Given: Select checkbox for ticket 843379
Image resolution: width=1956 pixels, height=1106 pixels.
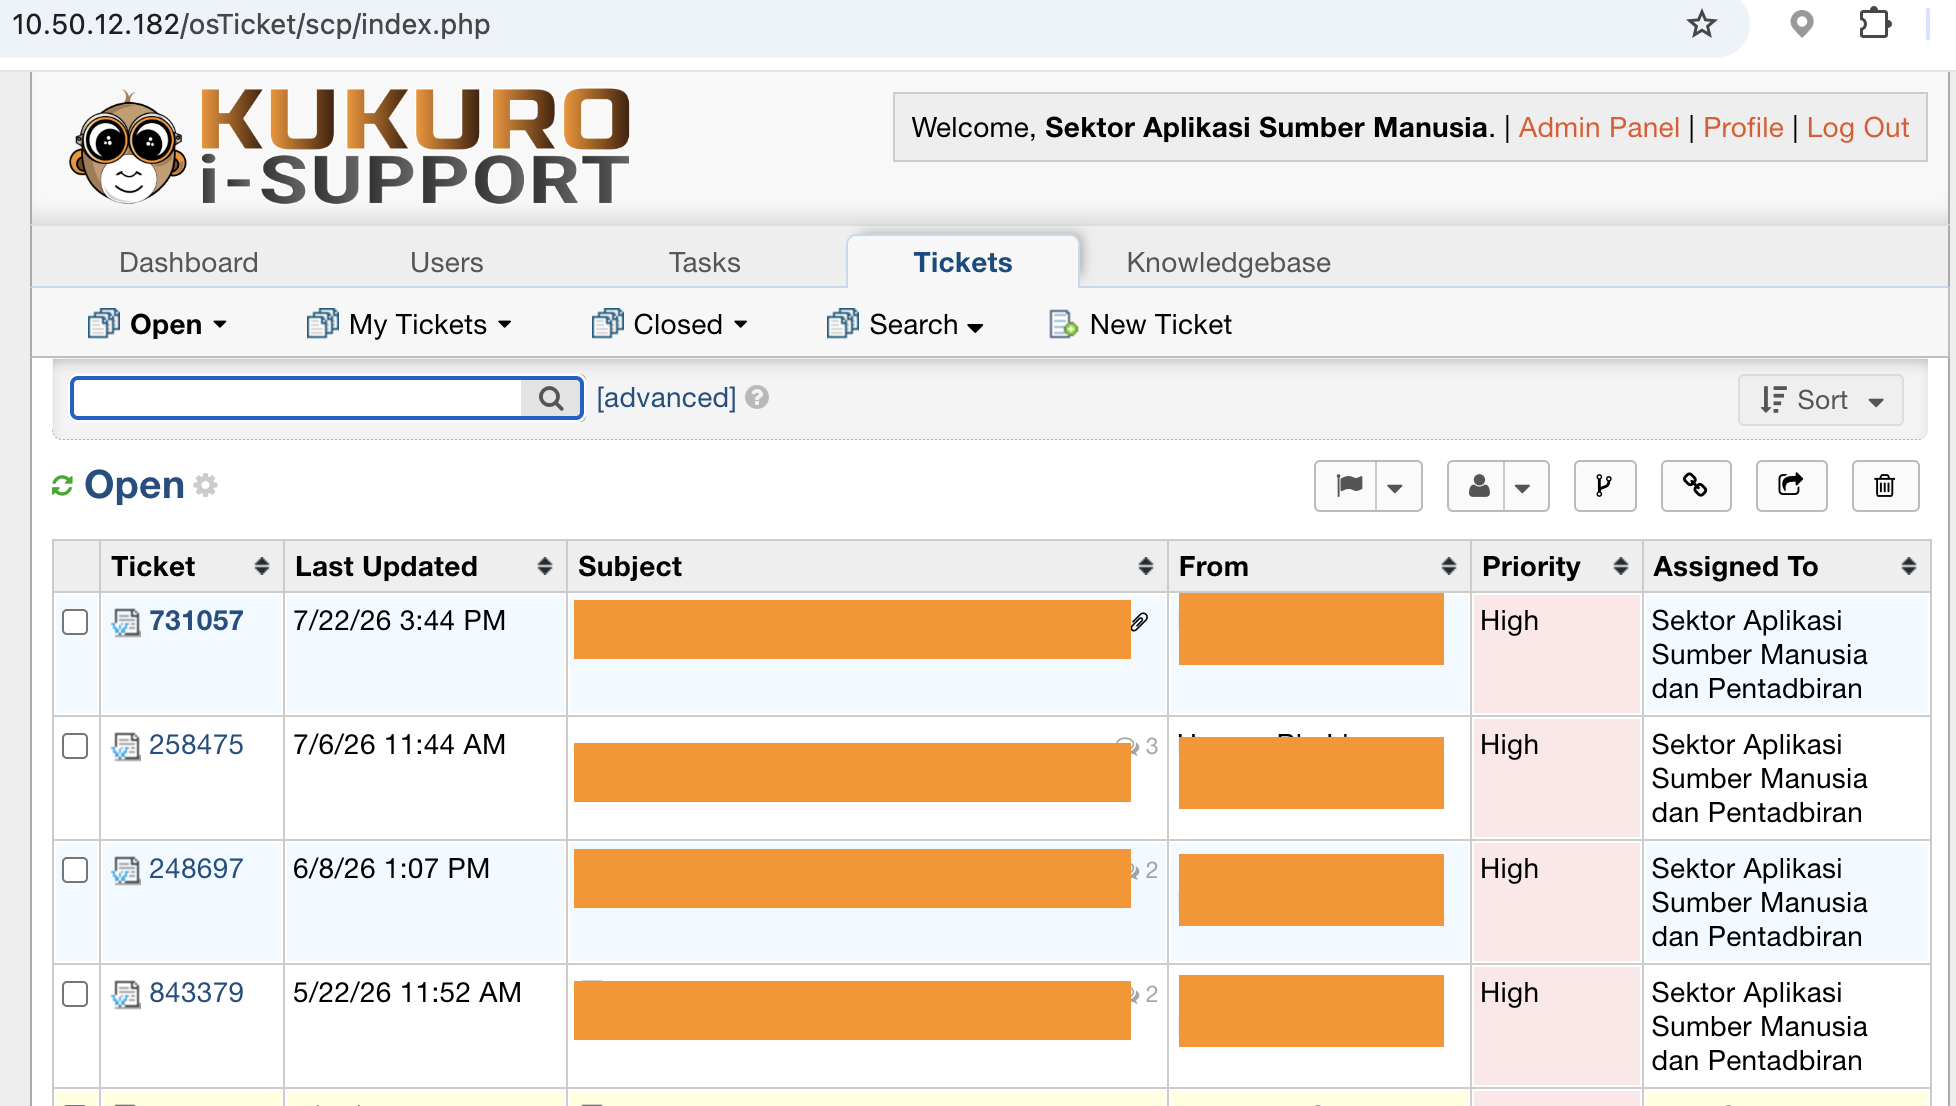Looking at the screenshot, I should tap(75, 994).
